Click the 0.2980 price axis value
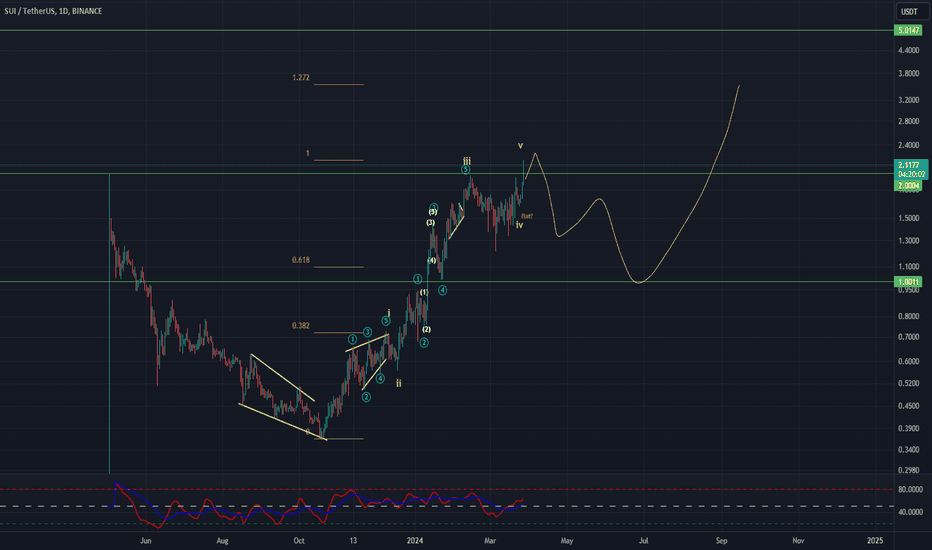 pos(909,470)
